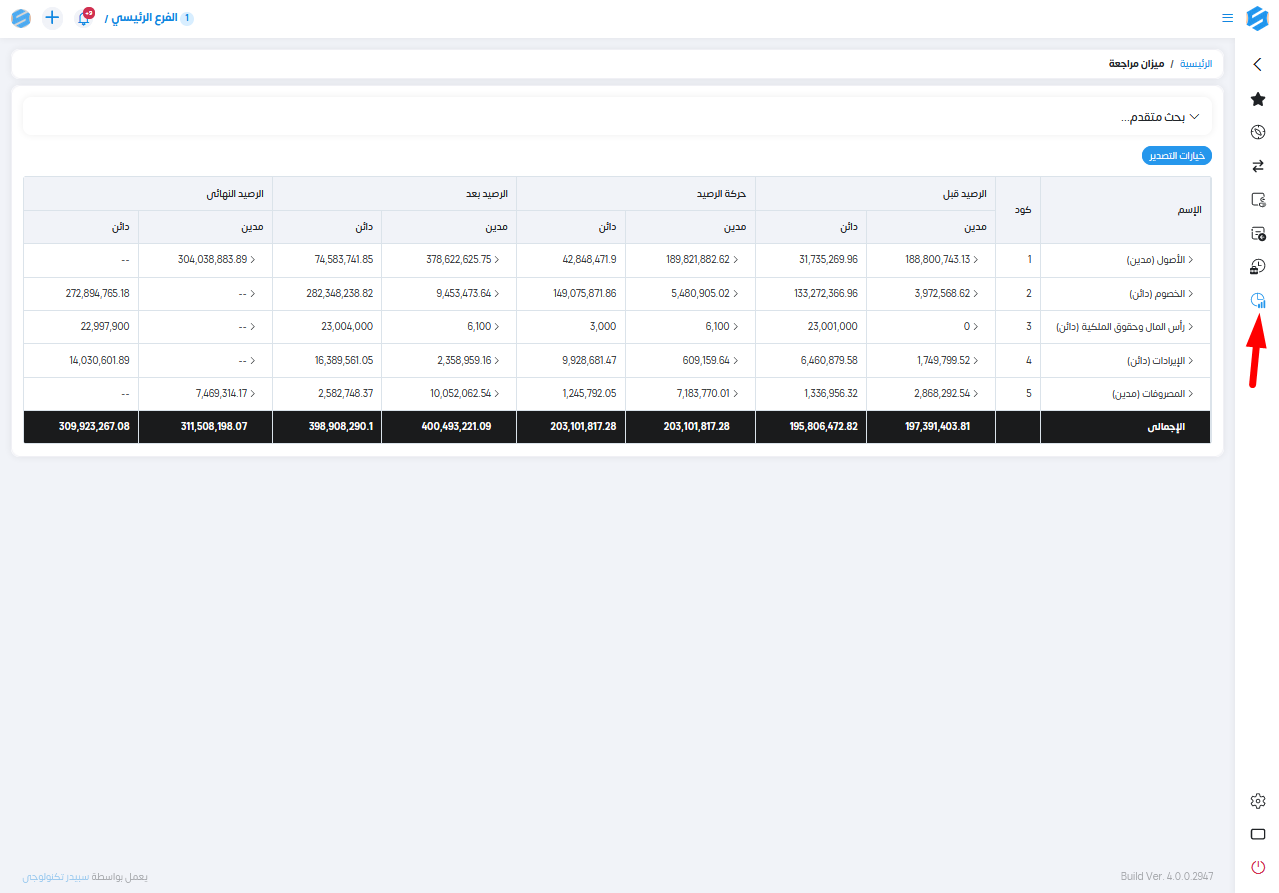Click the خيارات التصدير export options button
Viewport: 1279px width, 893px height.
[1177, 156]
